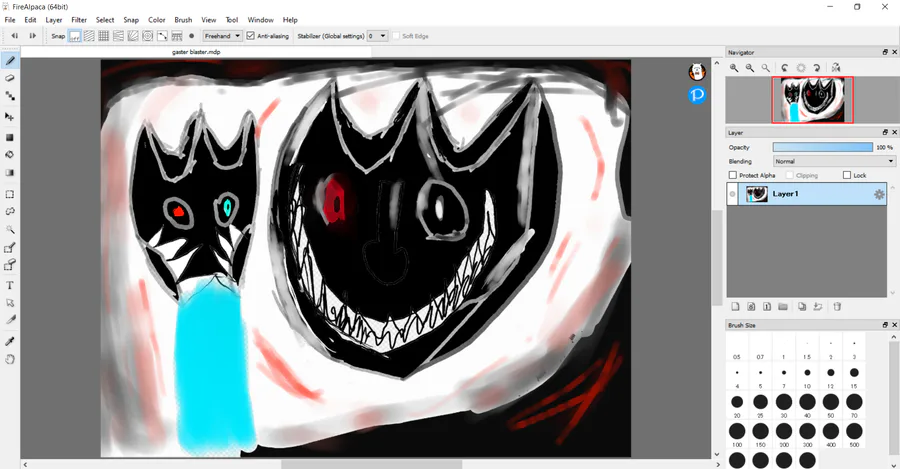Rotate canvas right in Navigator
Viewport: 900px width, 469px height.
(x=816, y=68)
